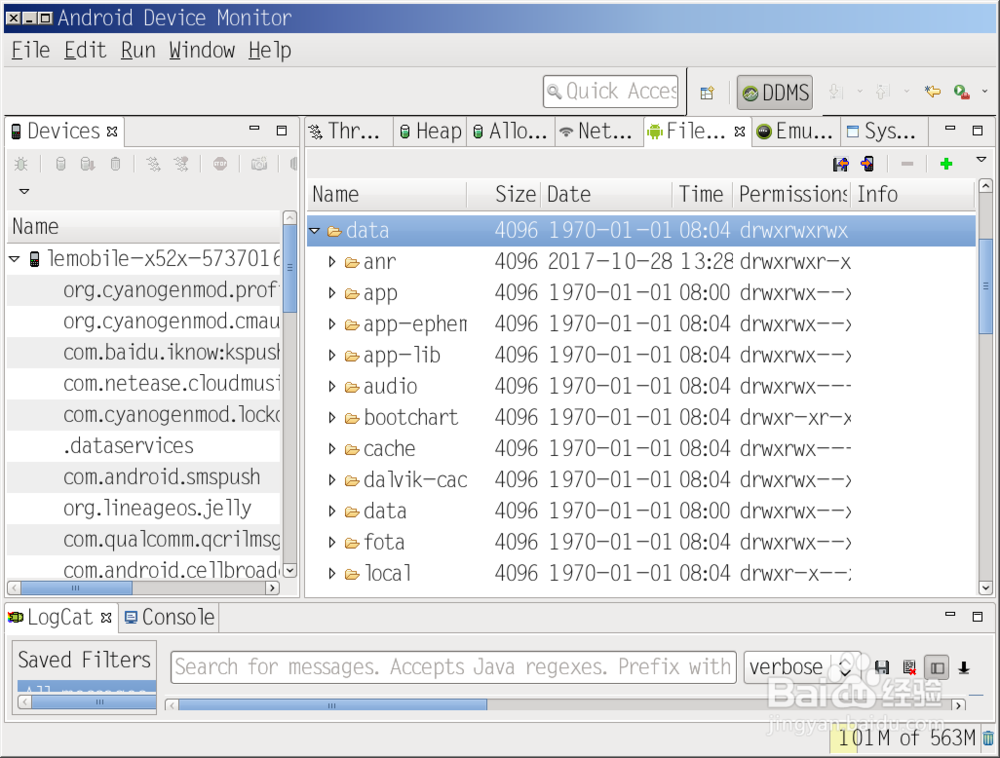Screen dimensions: 1000x758
Task: Click the LogCat clear log icon
Action: click(x=909, y=667)
